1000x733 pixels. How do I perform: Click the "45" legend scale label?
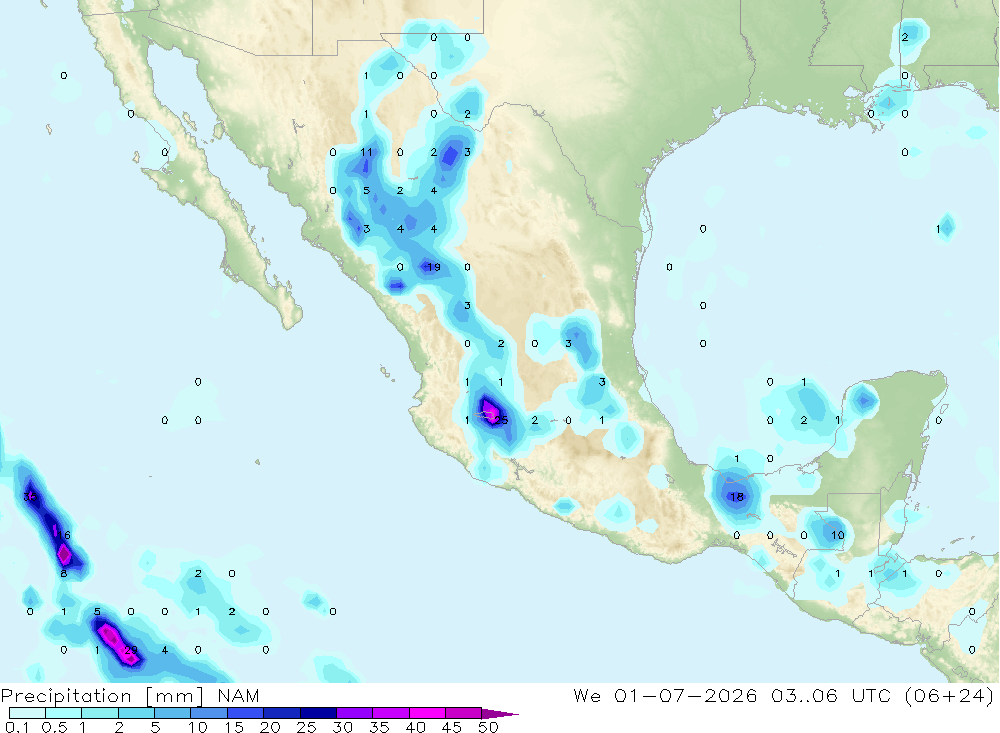tap(452, 727)
